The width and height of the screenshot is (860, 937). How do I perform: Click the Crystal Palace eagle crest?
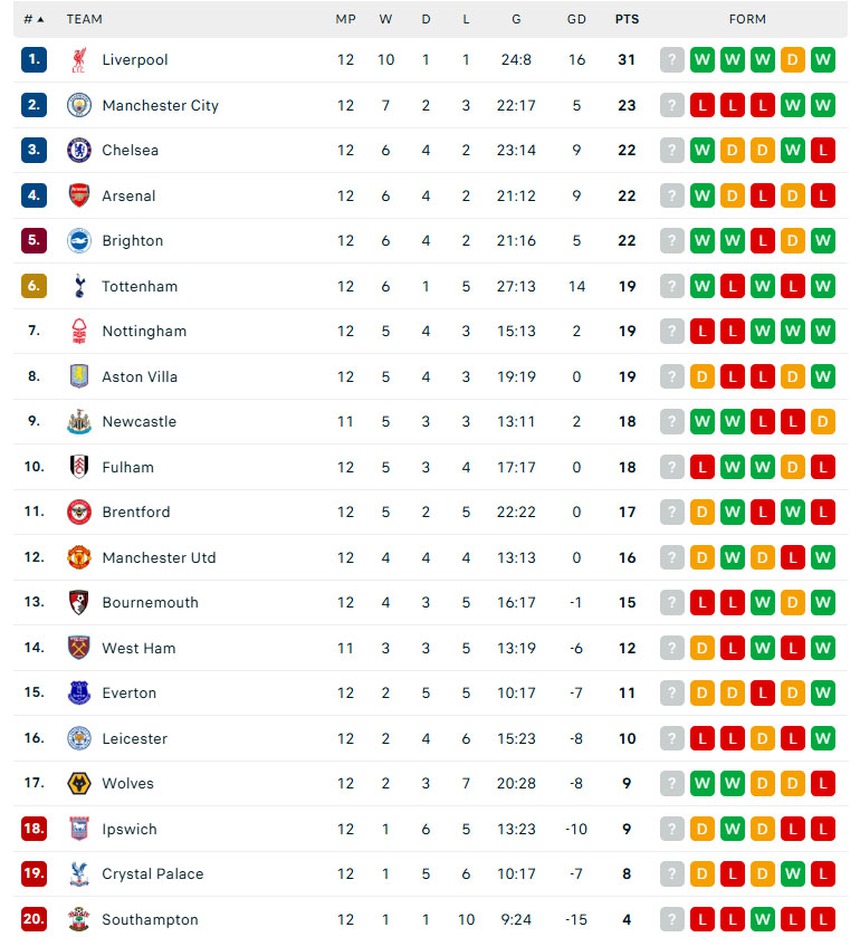click(79, 874)
